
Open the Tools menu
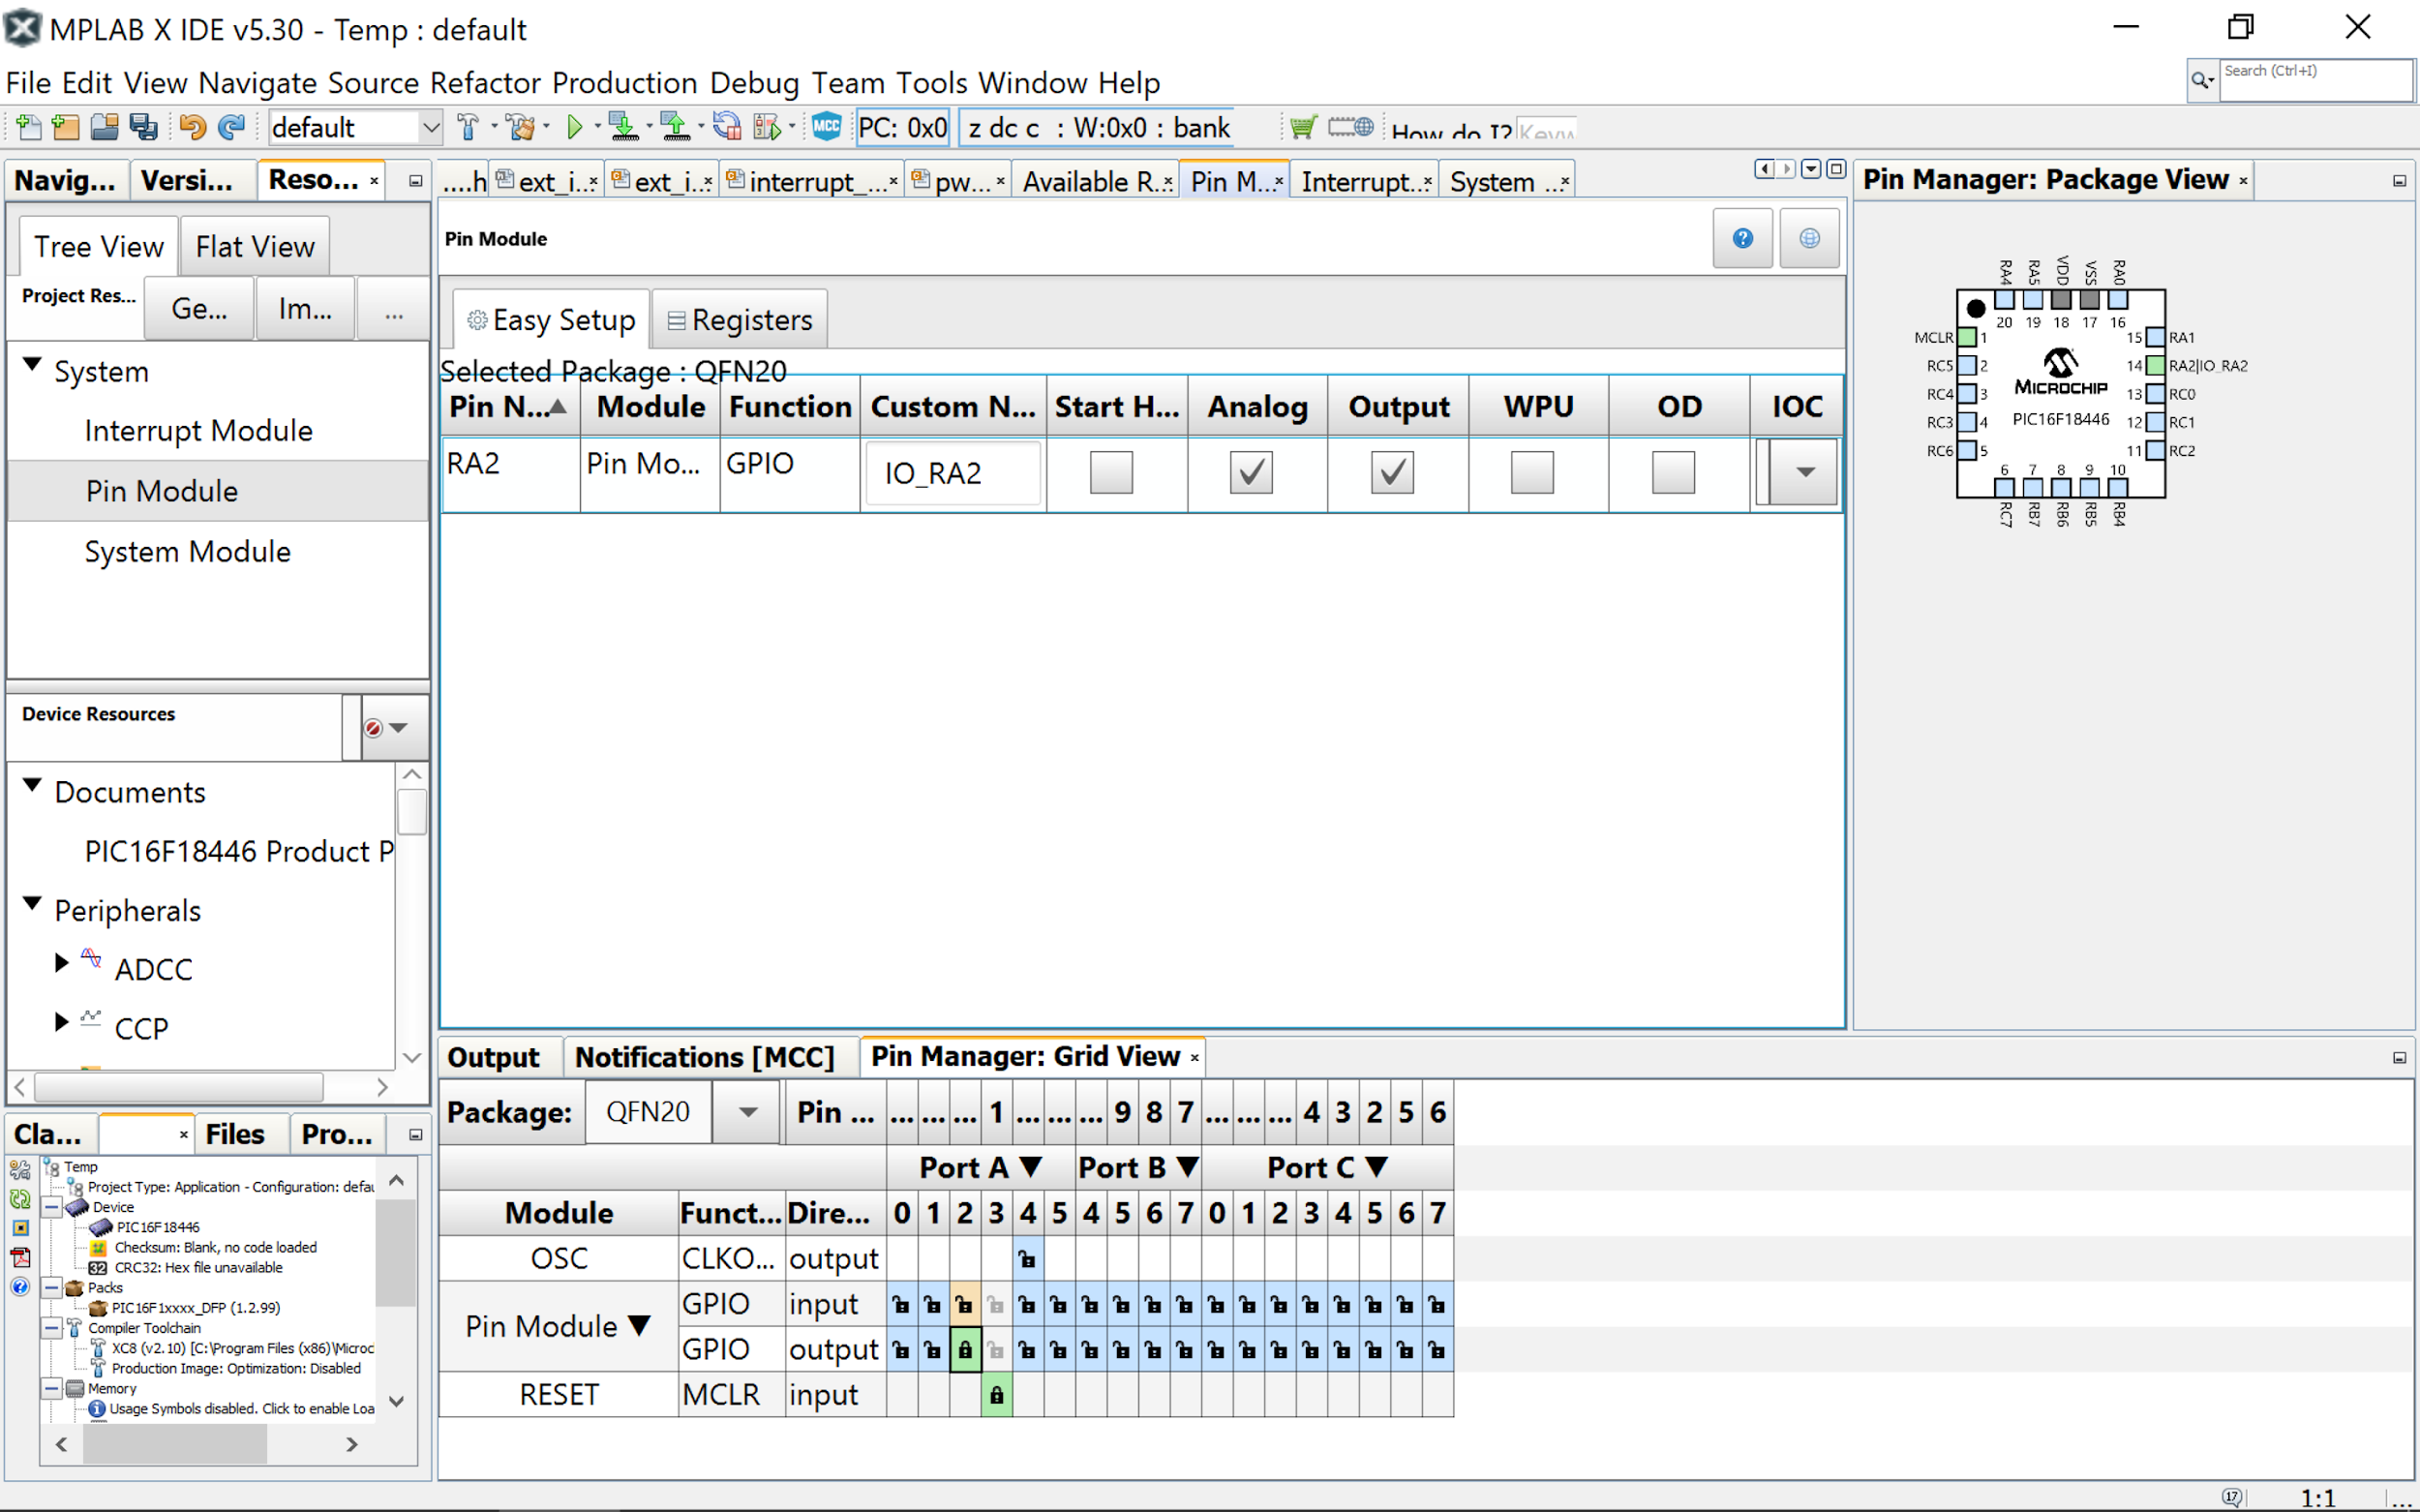coord(932,83)
